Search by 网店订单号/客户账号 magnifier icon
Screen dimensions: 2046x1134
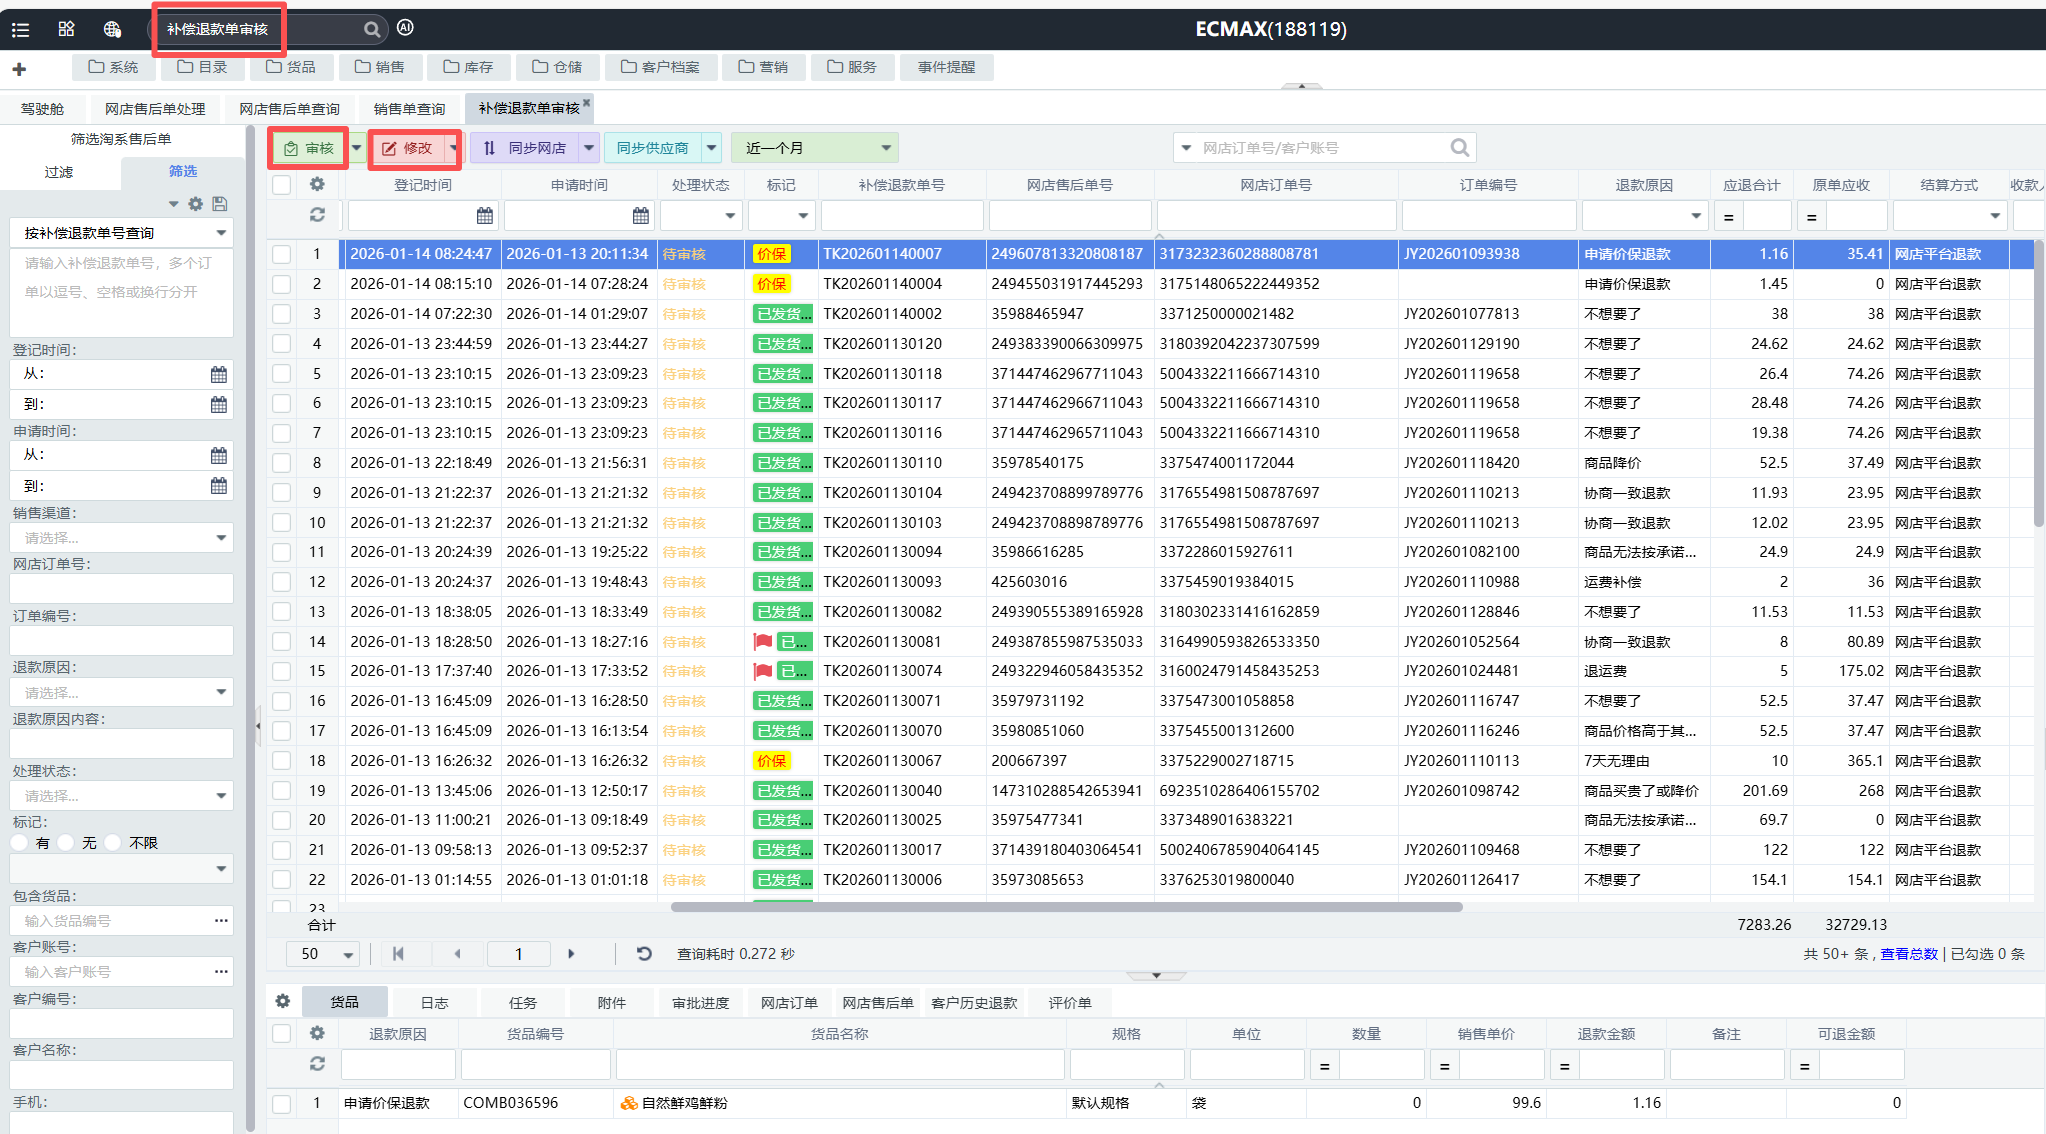[1459, 148]
